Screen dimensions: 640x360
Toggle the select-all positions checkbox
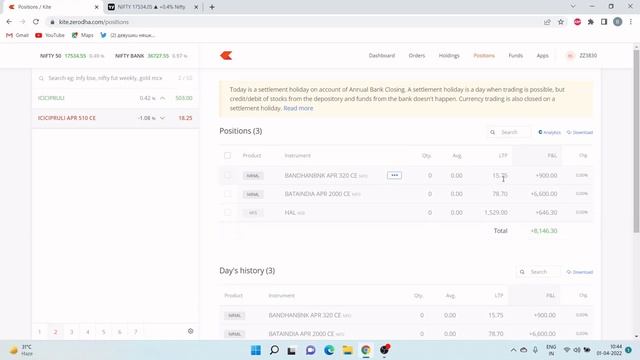227,156
